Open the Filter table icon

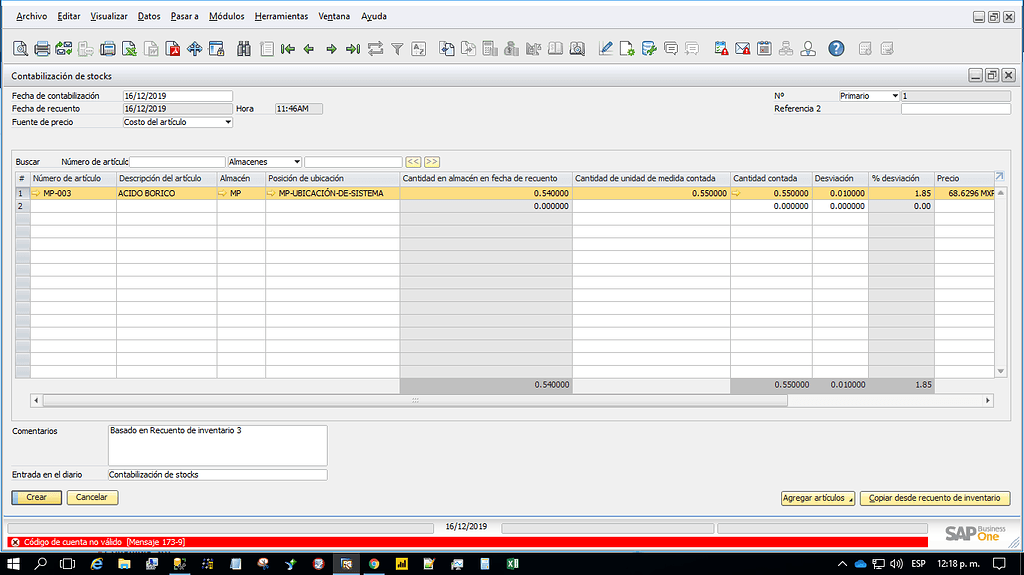tap(397, 49)
